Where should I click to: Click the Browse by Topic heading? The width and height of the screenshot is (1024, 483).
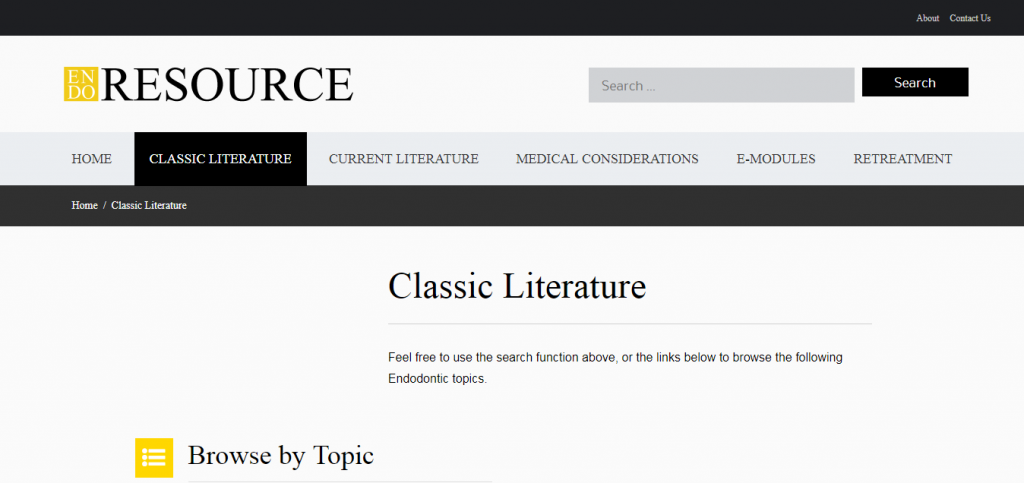point(281,456)
